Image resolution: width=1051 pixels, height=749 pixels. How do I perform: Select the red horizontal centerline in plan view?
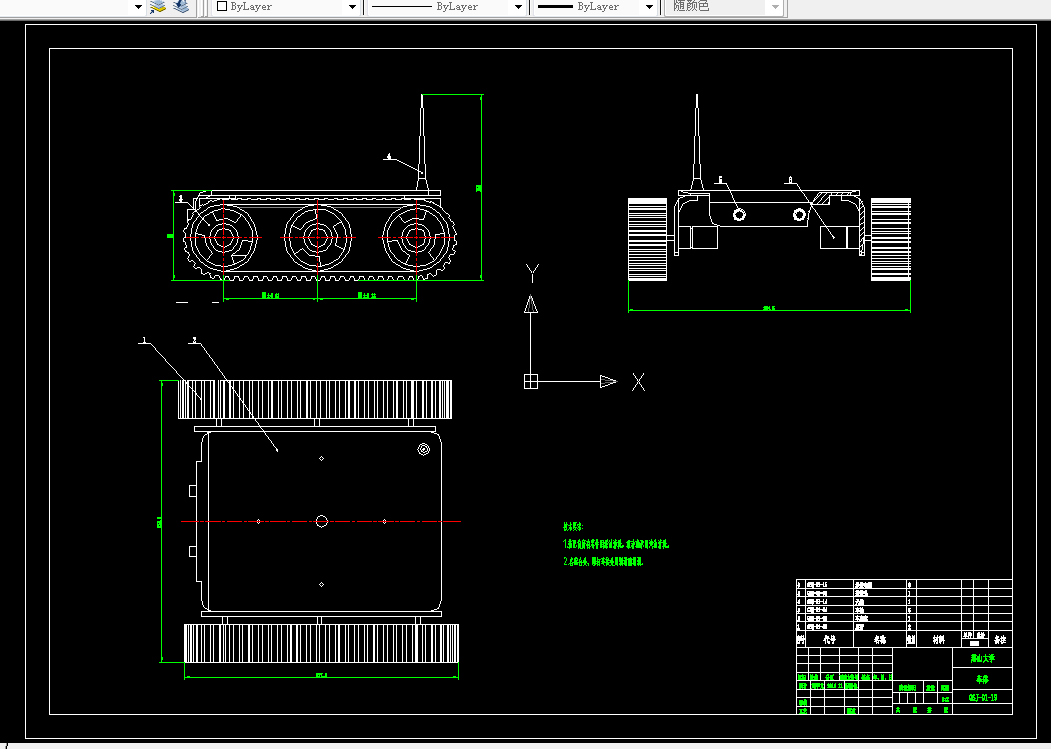[321, 521]
